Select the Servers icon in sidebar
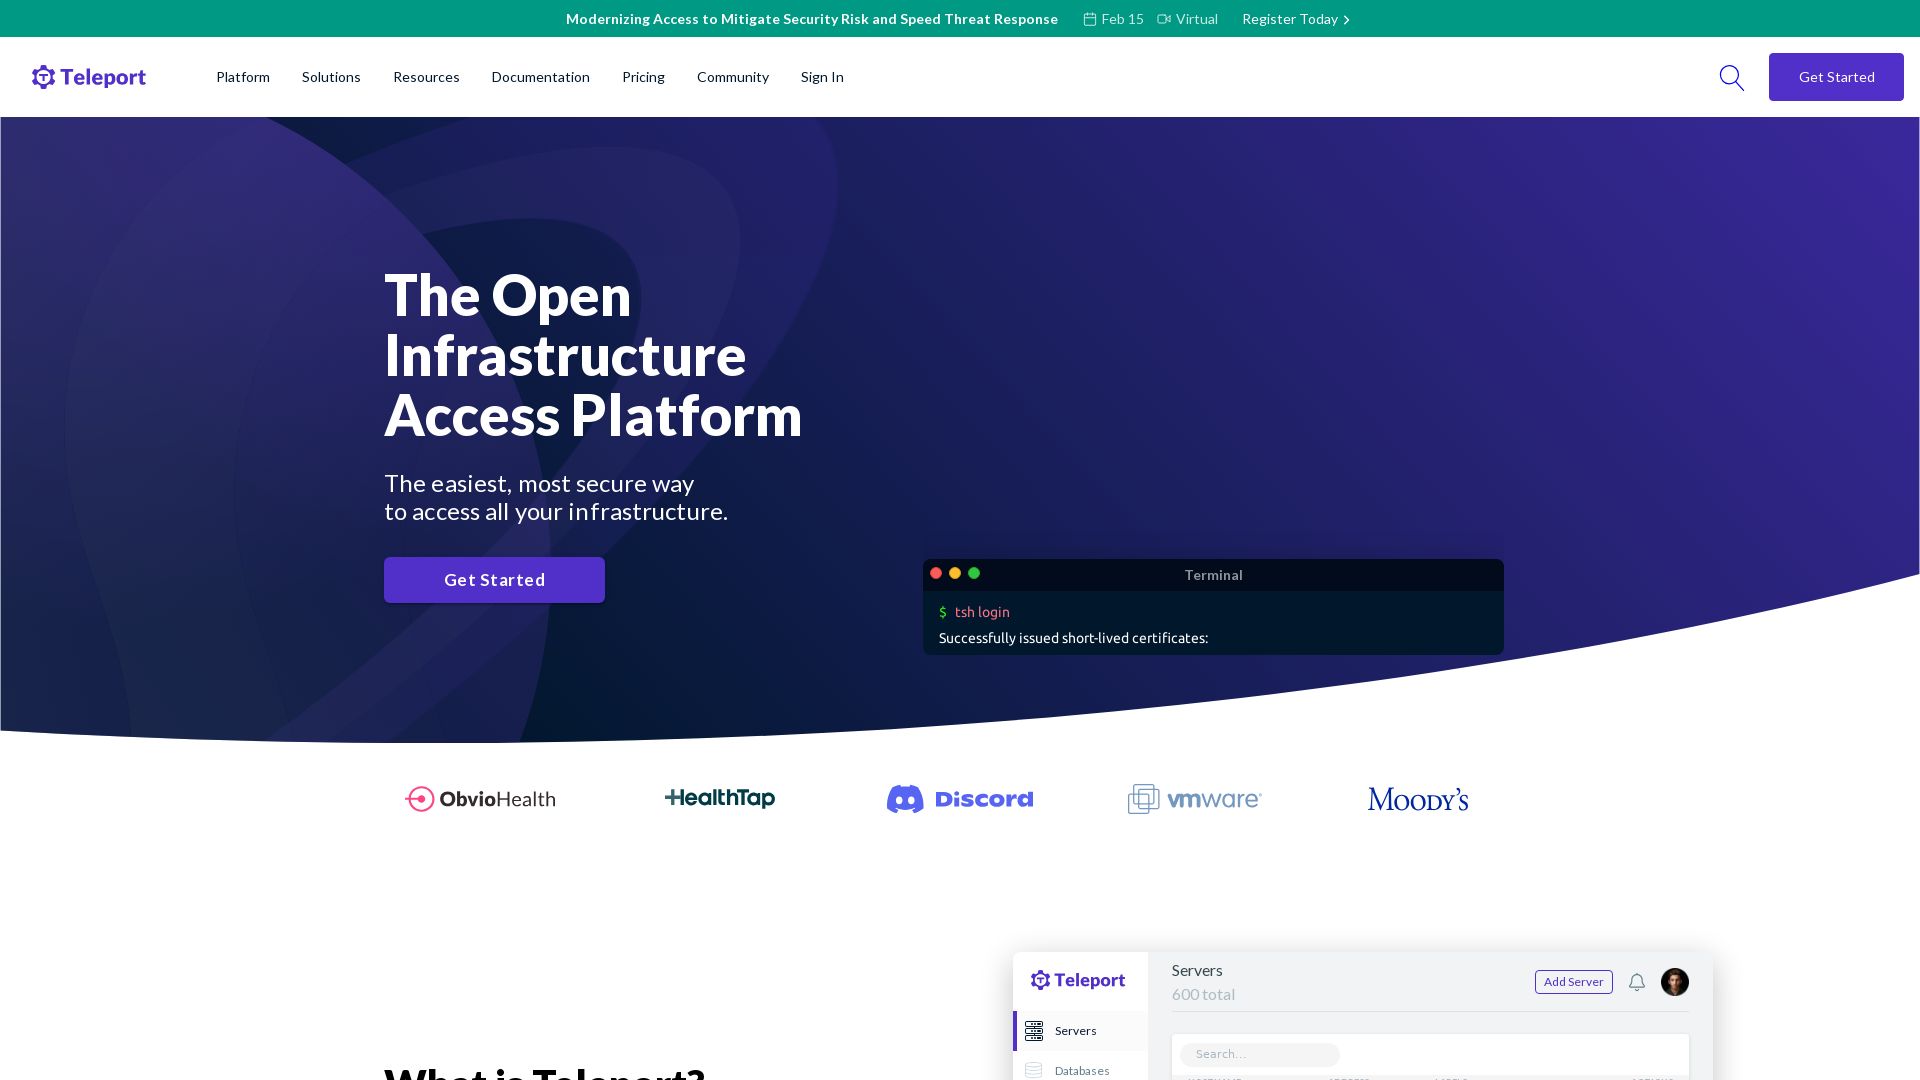This screenshot has height=1080, width=1920. click(x=1034, y=1031)
